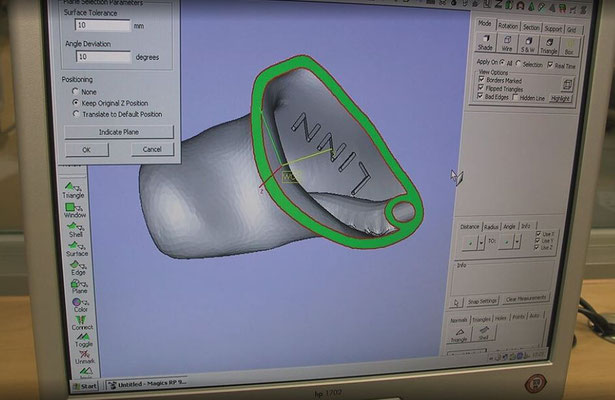Click the Indicate Plane button
The height and width of the screenshot is (400, 615).
[x=118, y=132]
